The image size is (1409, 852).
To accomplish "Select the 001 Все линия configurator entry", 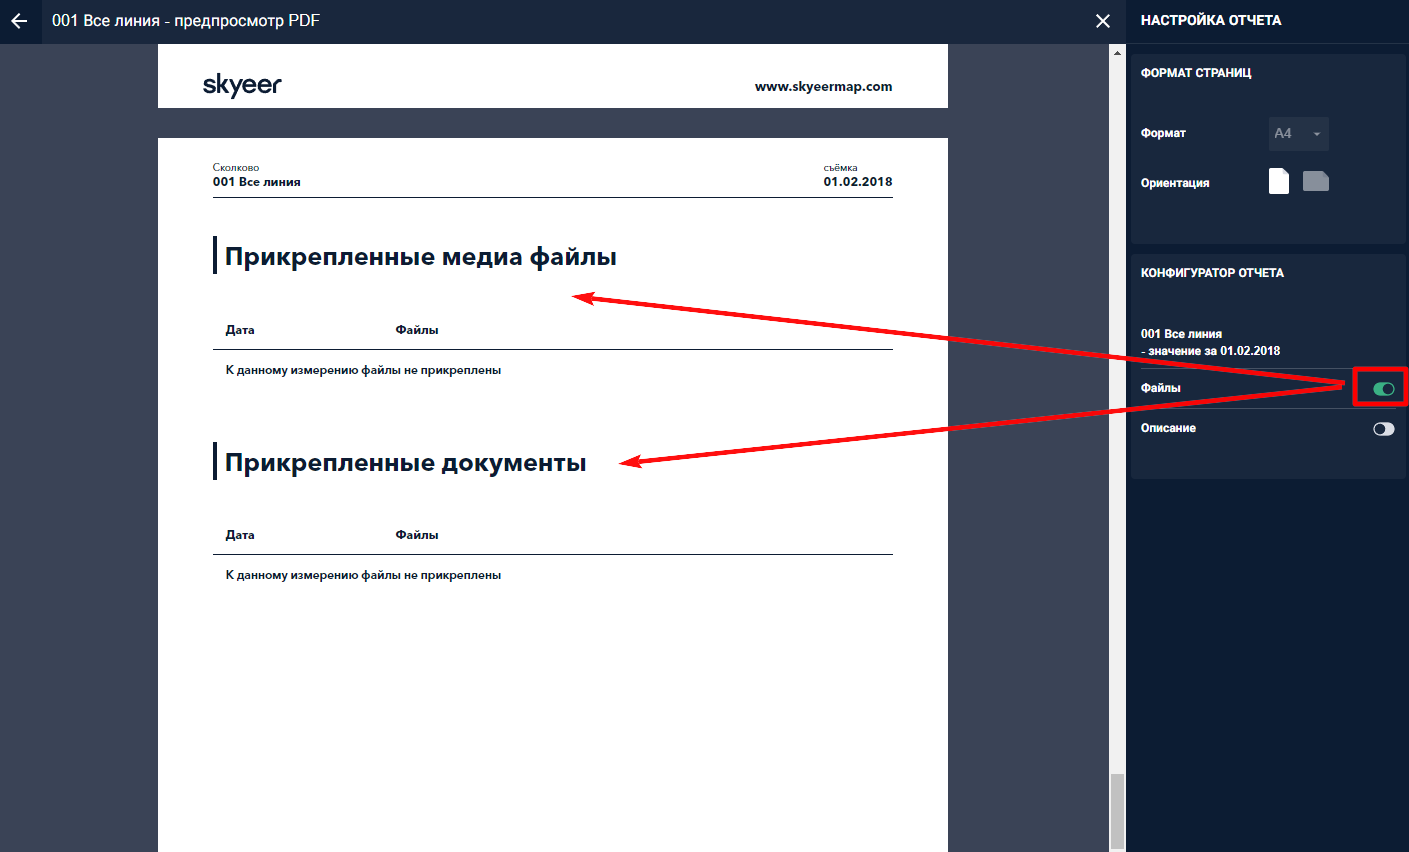I will point(1181,334).
